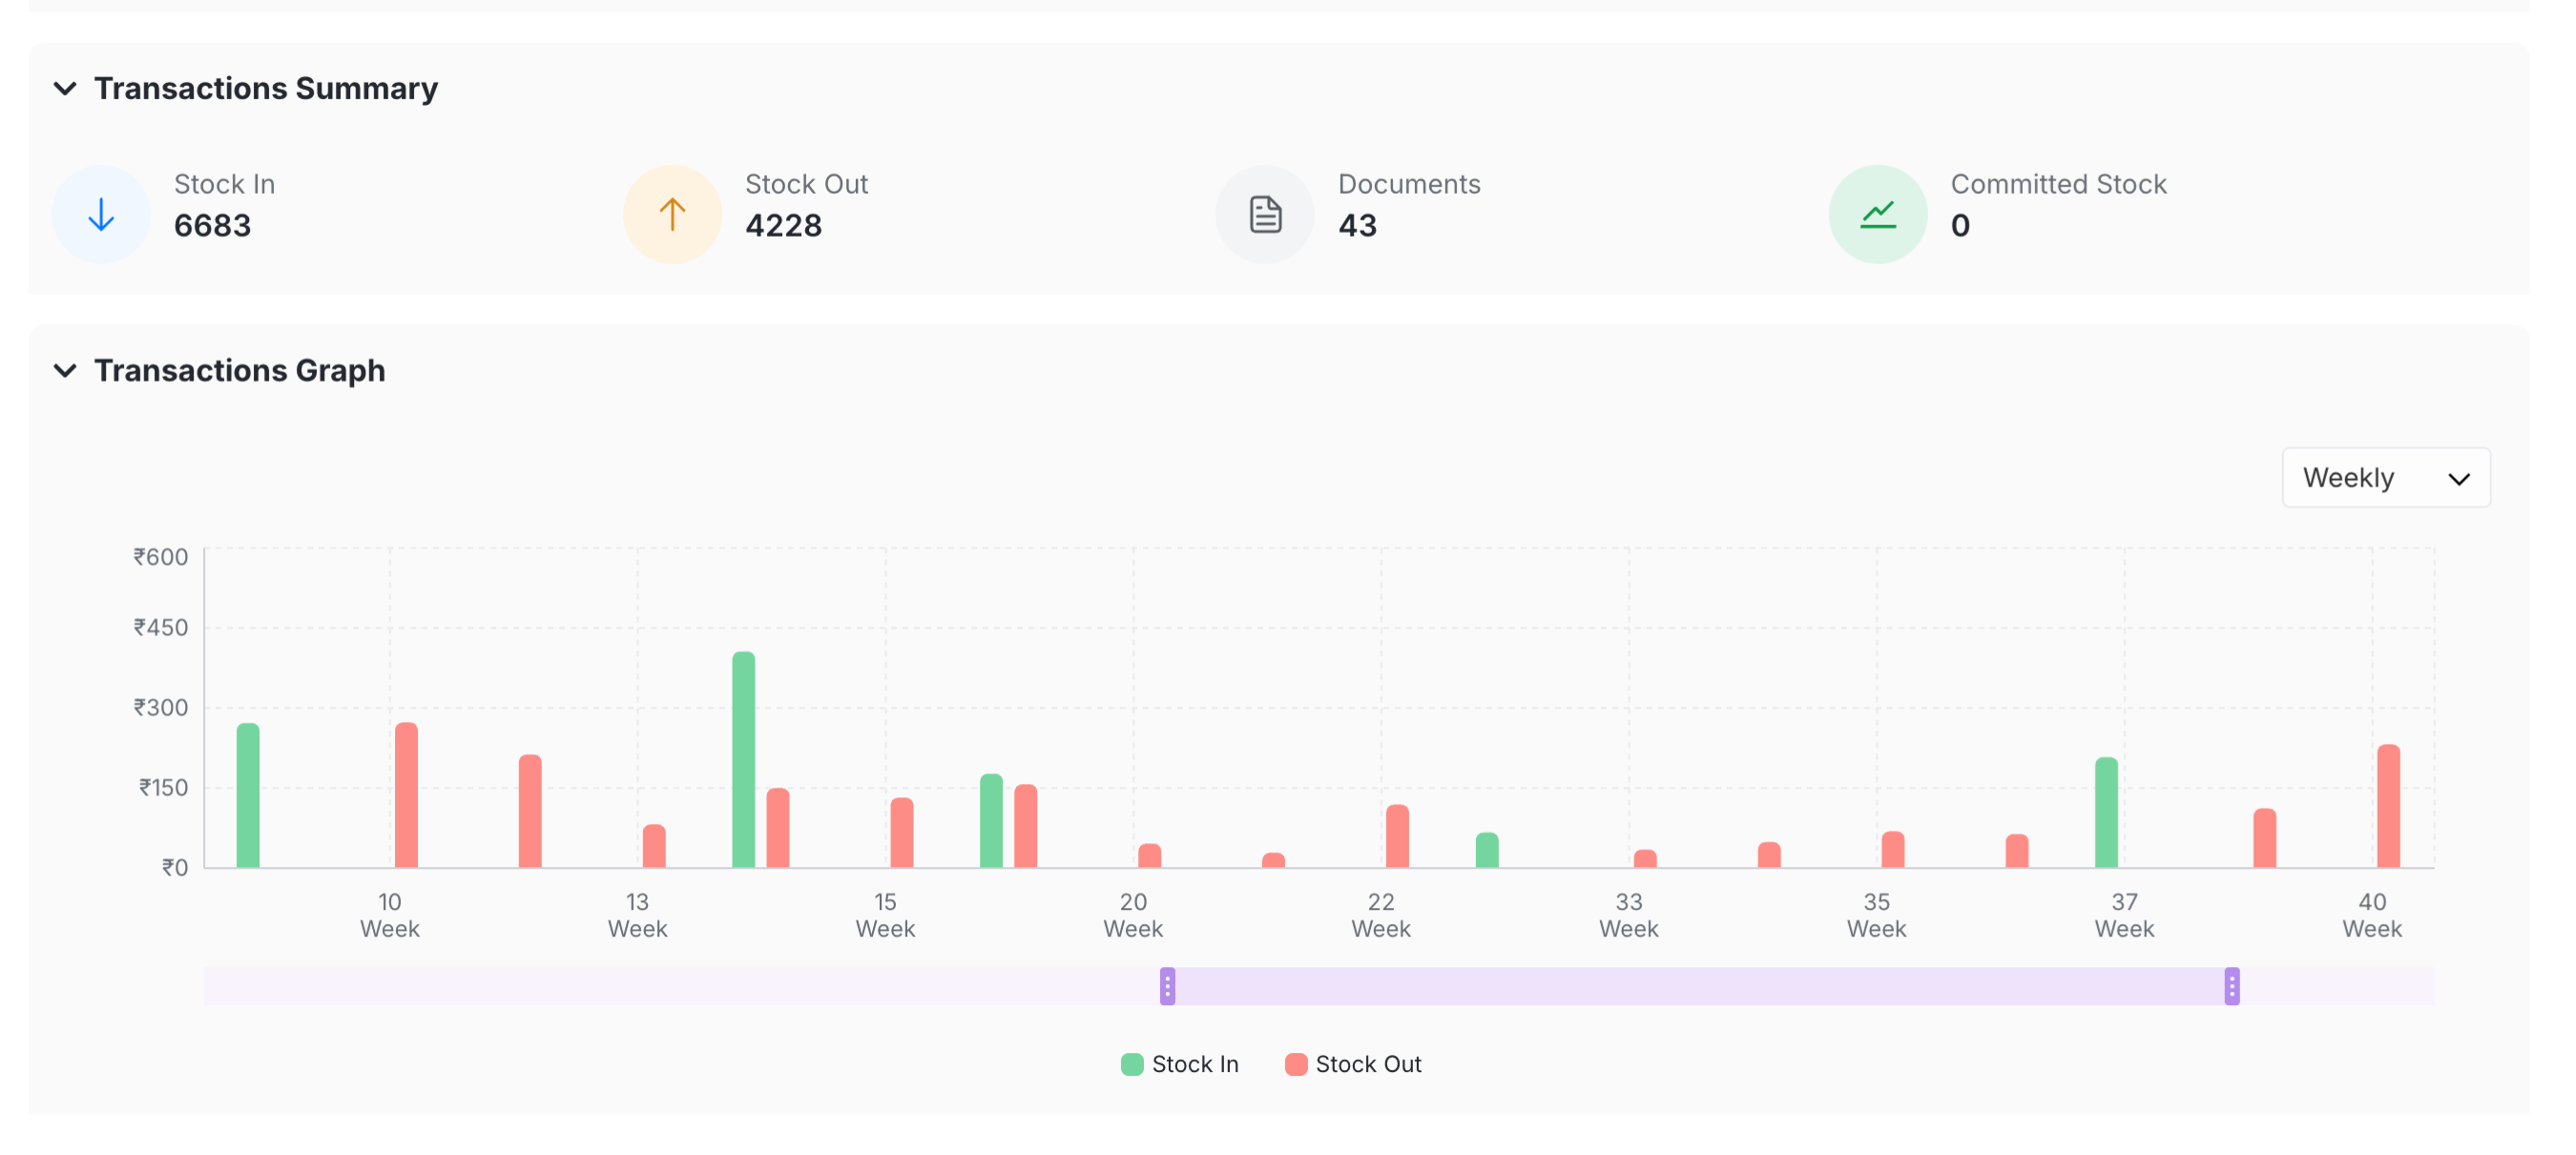Toggle Stock In series in legend

1180,1064
